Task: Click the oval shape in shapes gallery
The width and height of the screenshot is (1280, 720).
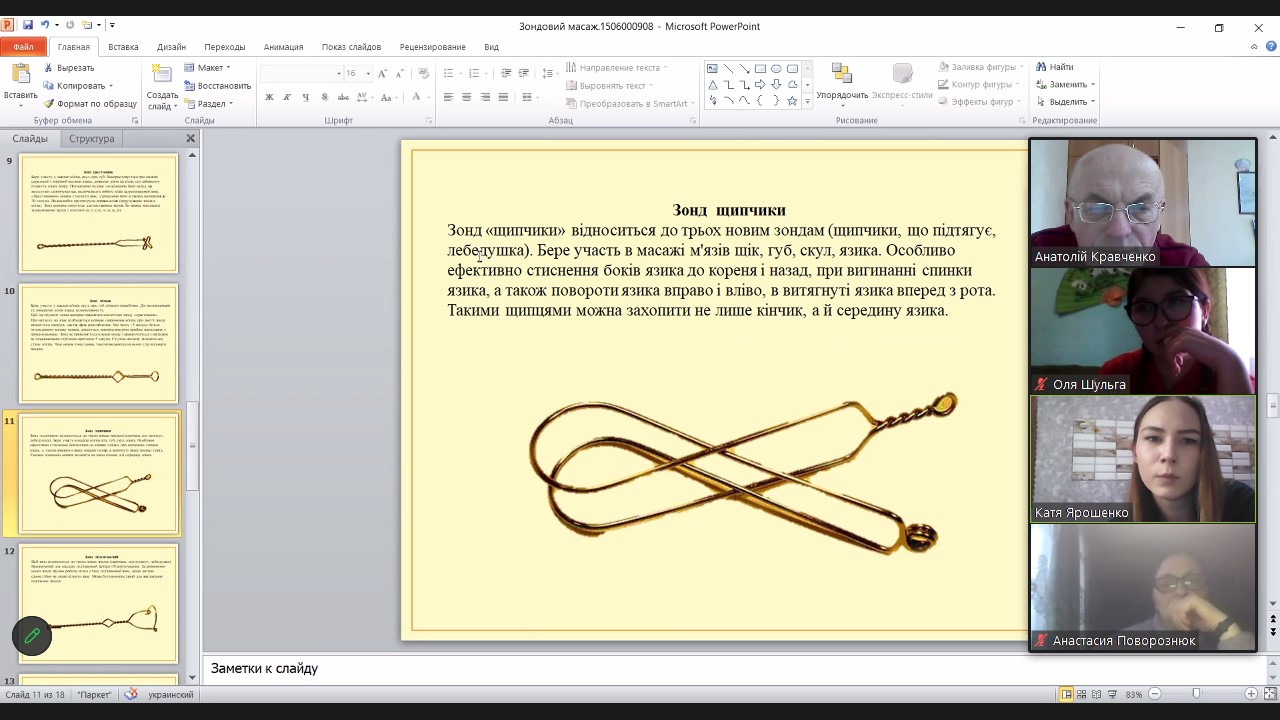Action: coord(776,69)
